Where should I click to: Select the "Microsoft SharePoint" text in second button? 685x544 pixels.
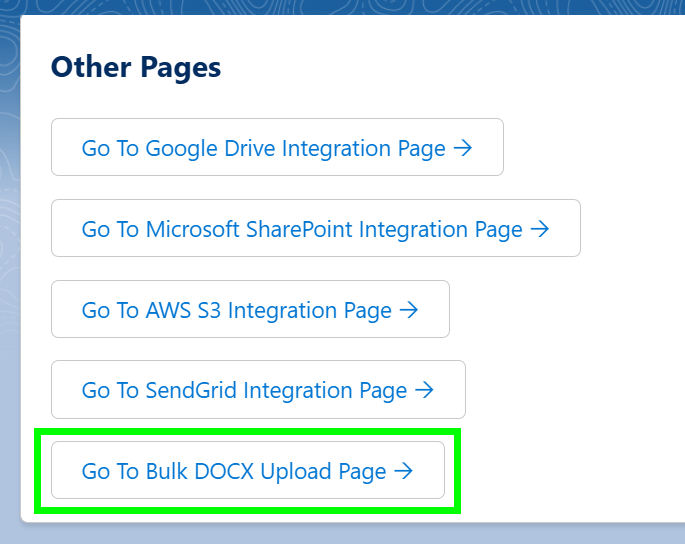(x=249, y=229)
